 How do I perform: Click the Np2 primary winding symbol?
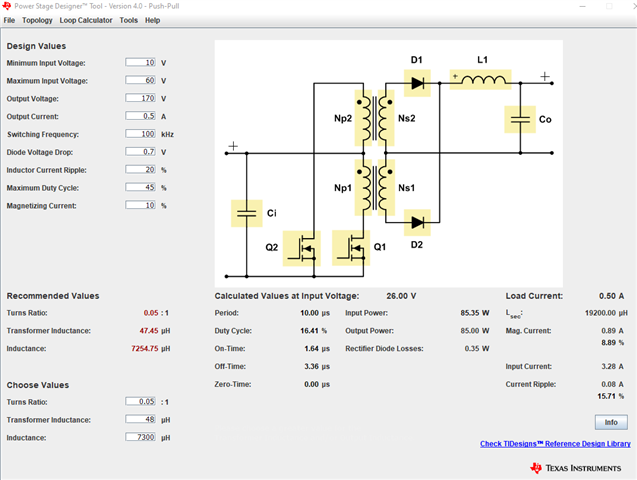coord(363,118)
